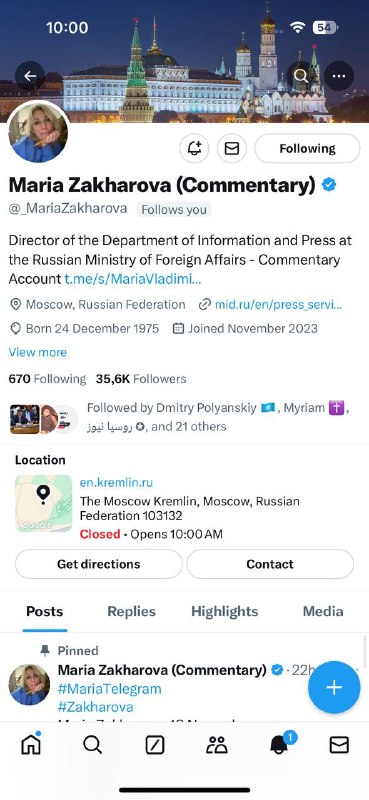Viewport: 369px width, 800px height.
Task: Open Communities people icon in bottom bar
Action: (x=216, y=746)
